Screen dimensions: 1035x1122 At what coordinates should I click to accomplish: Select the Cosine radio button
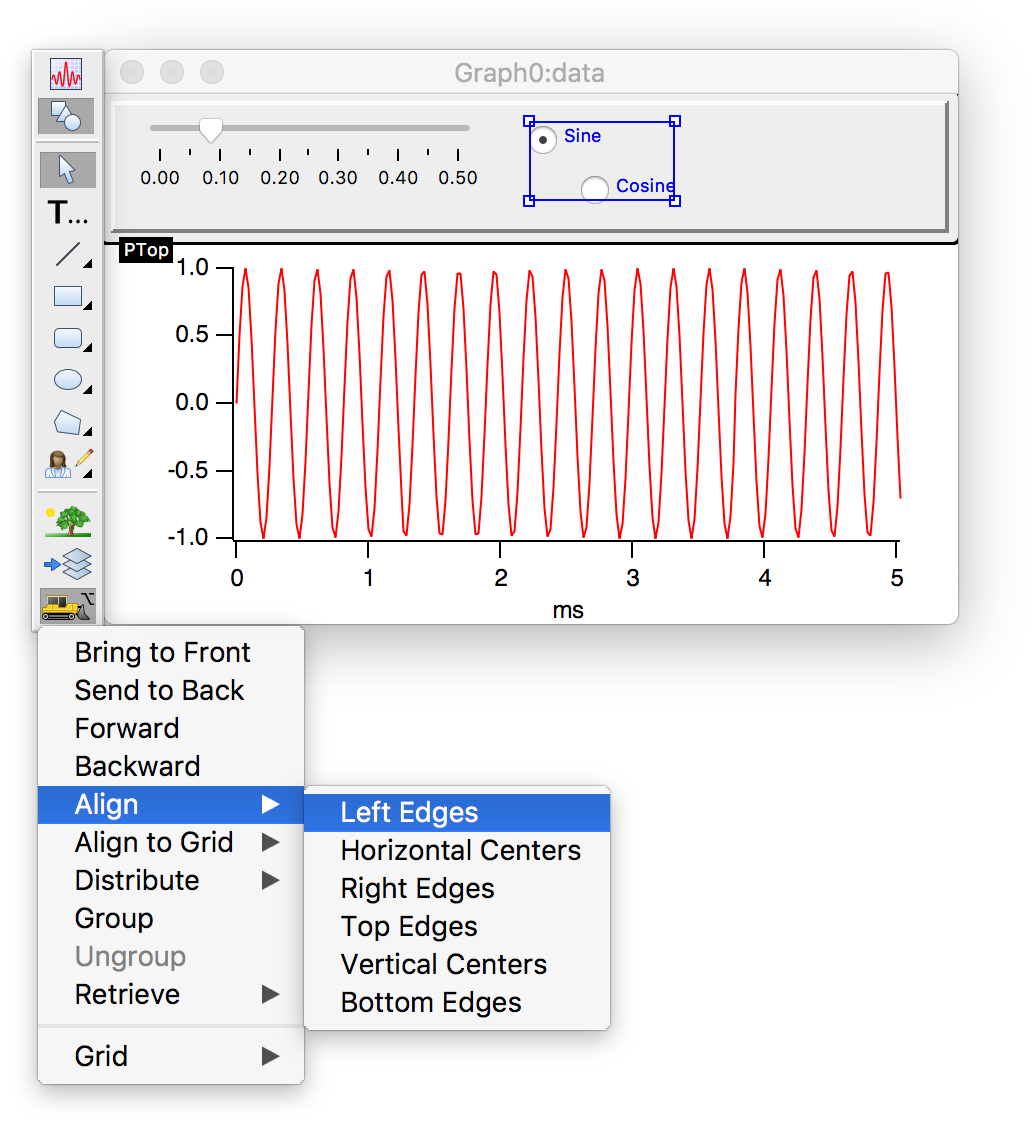tap(595, 188)
